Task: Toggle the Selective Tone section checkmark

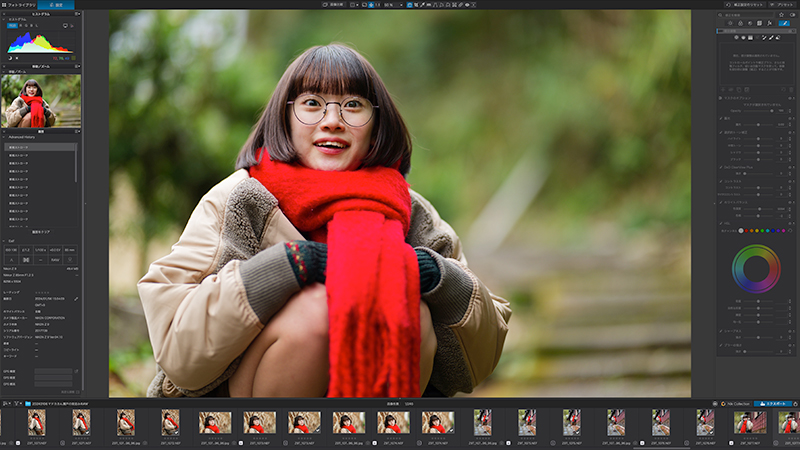Action: point(720,132)
